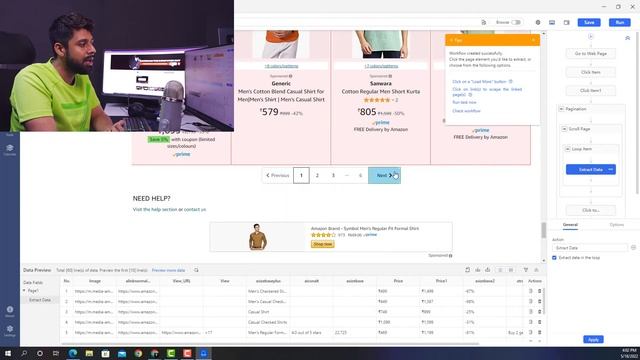Copy data row 2 using Actions icon
Viewport: 640px width, 360px height.
(x=530, y=301)
